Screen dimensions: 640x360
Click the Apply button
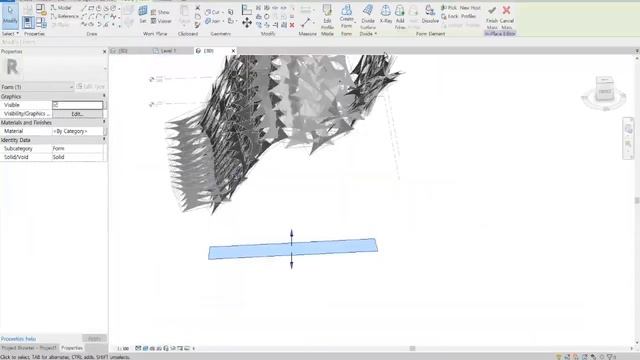tap(95, 339)
